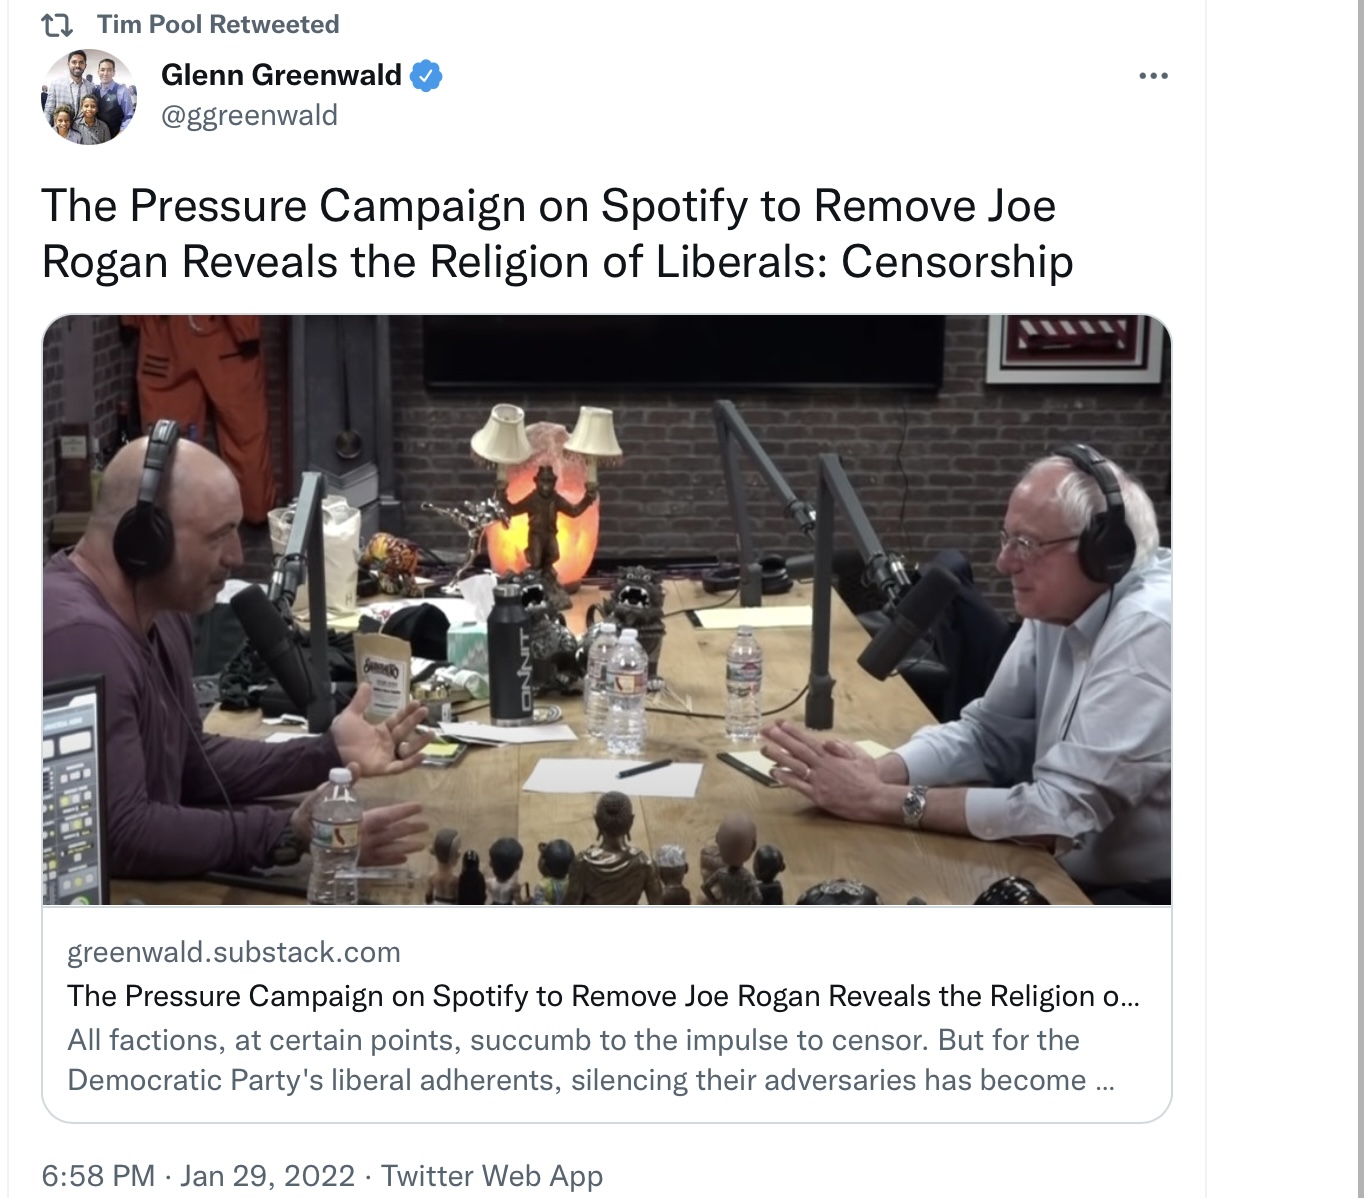
Task: Open the podcast studio preview image
Action: pos(607,610)
